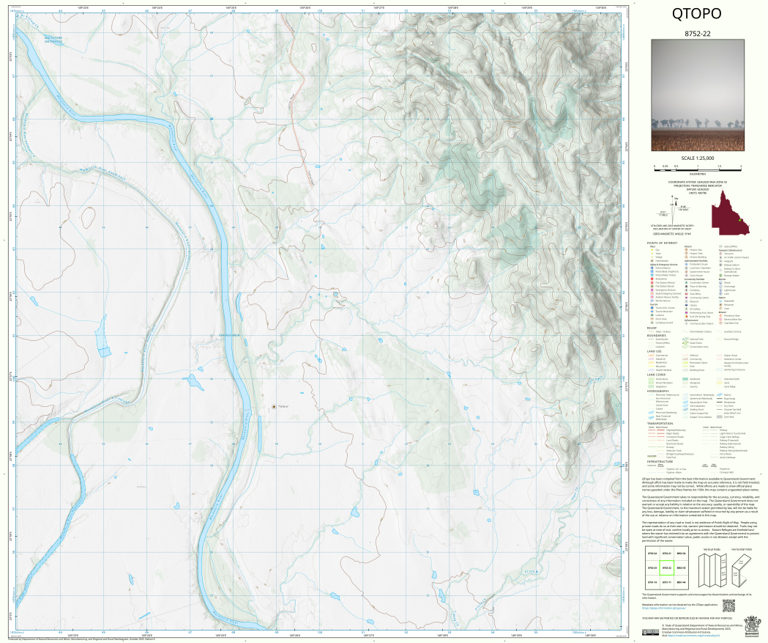
Task: Open the QTopo application URL link
Action: coord(664,608)
